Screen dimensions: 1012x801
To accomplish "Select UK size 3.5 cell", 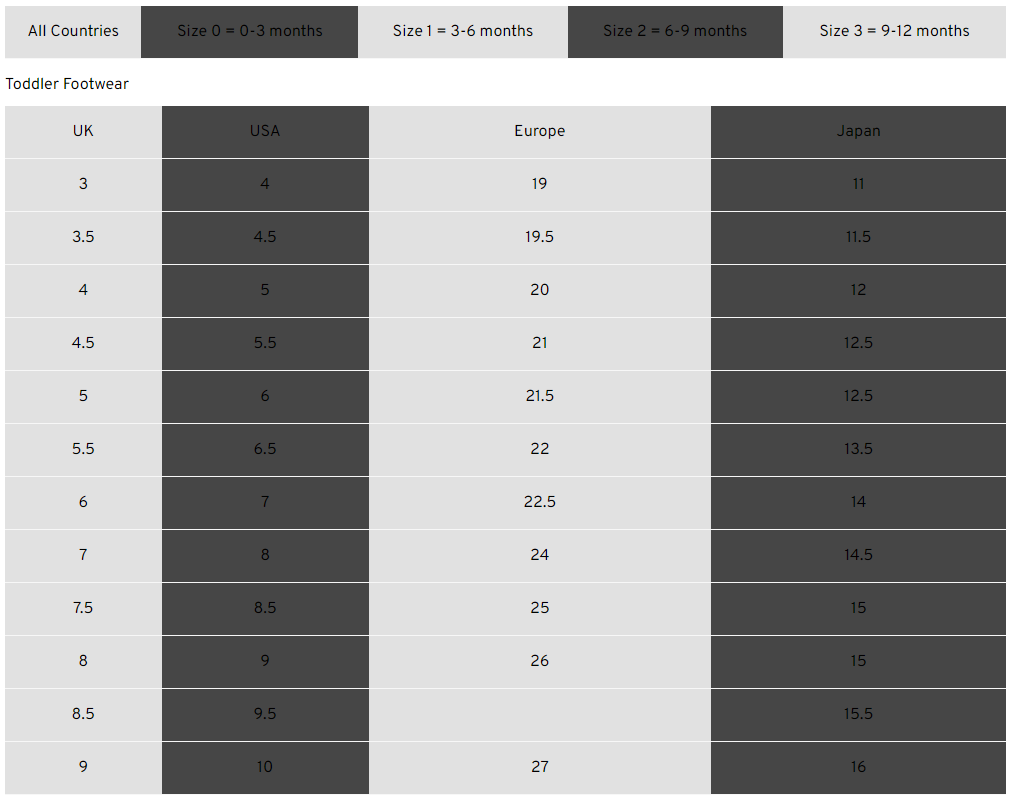I will pos(83,238).
